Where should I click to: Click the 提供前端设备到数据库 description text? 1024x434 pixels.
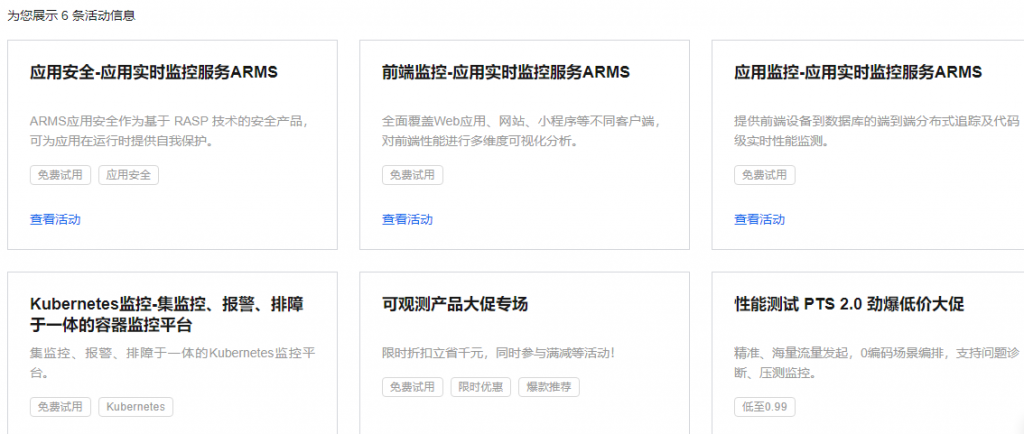[x=876, y=131]
